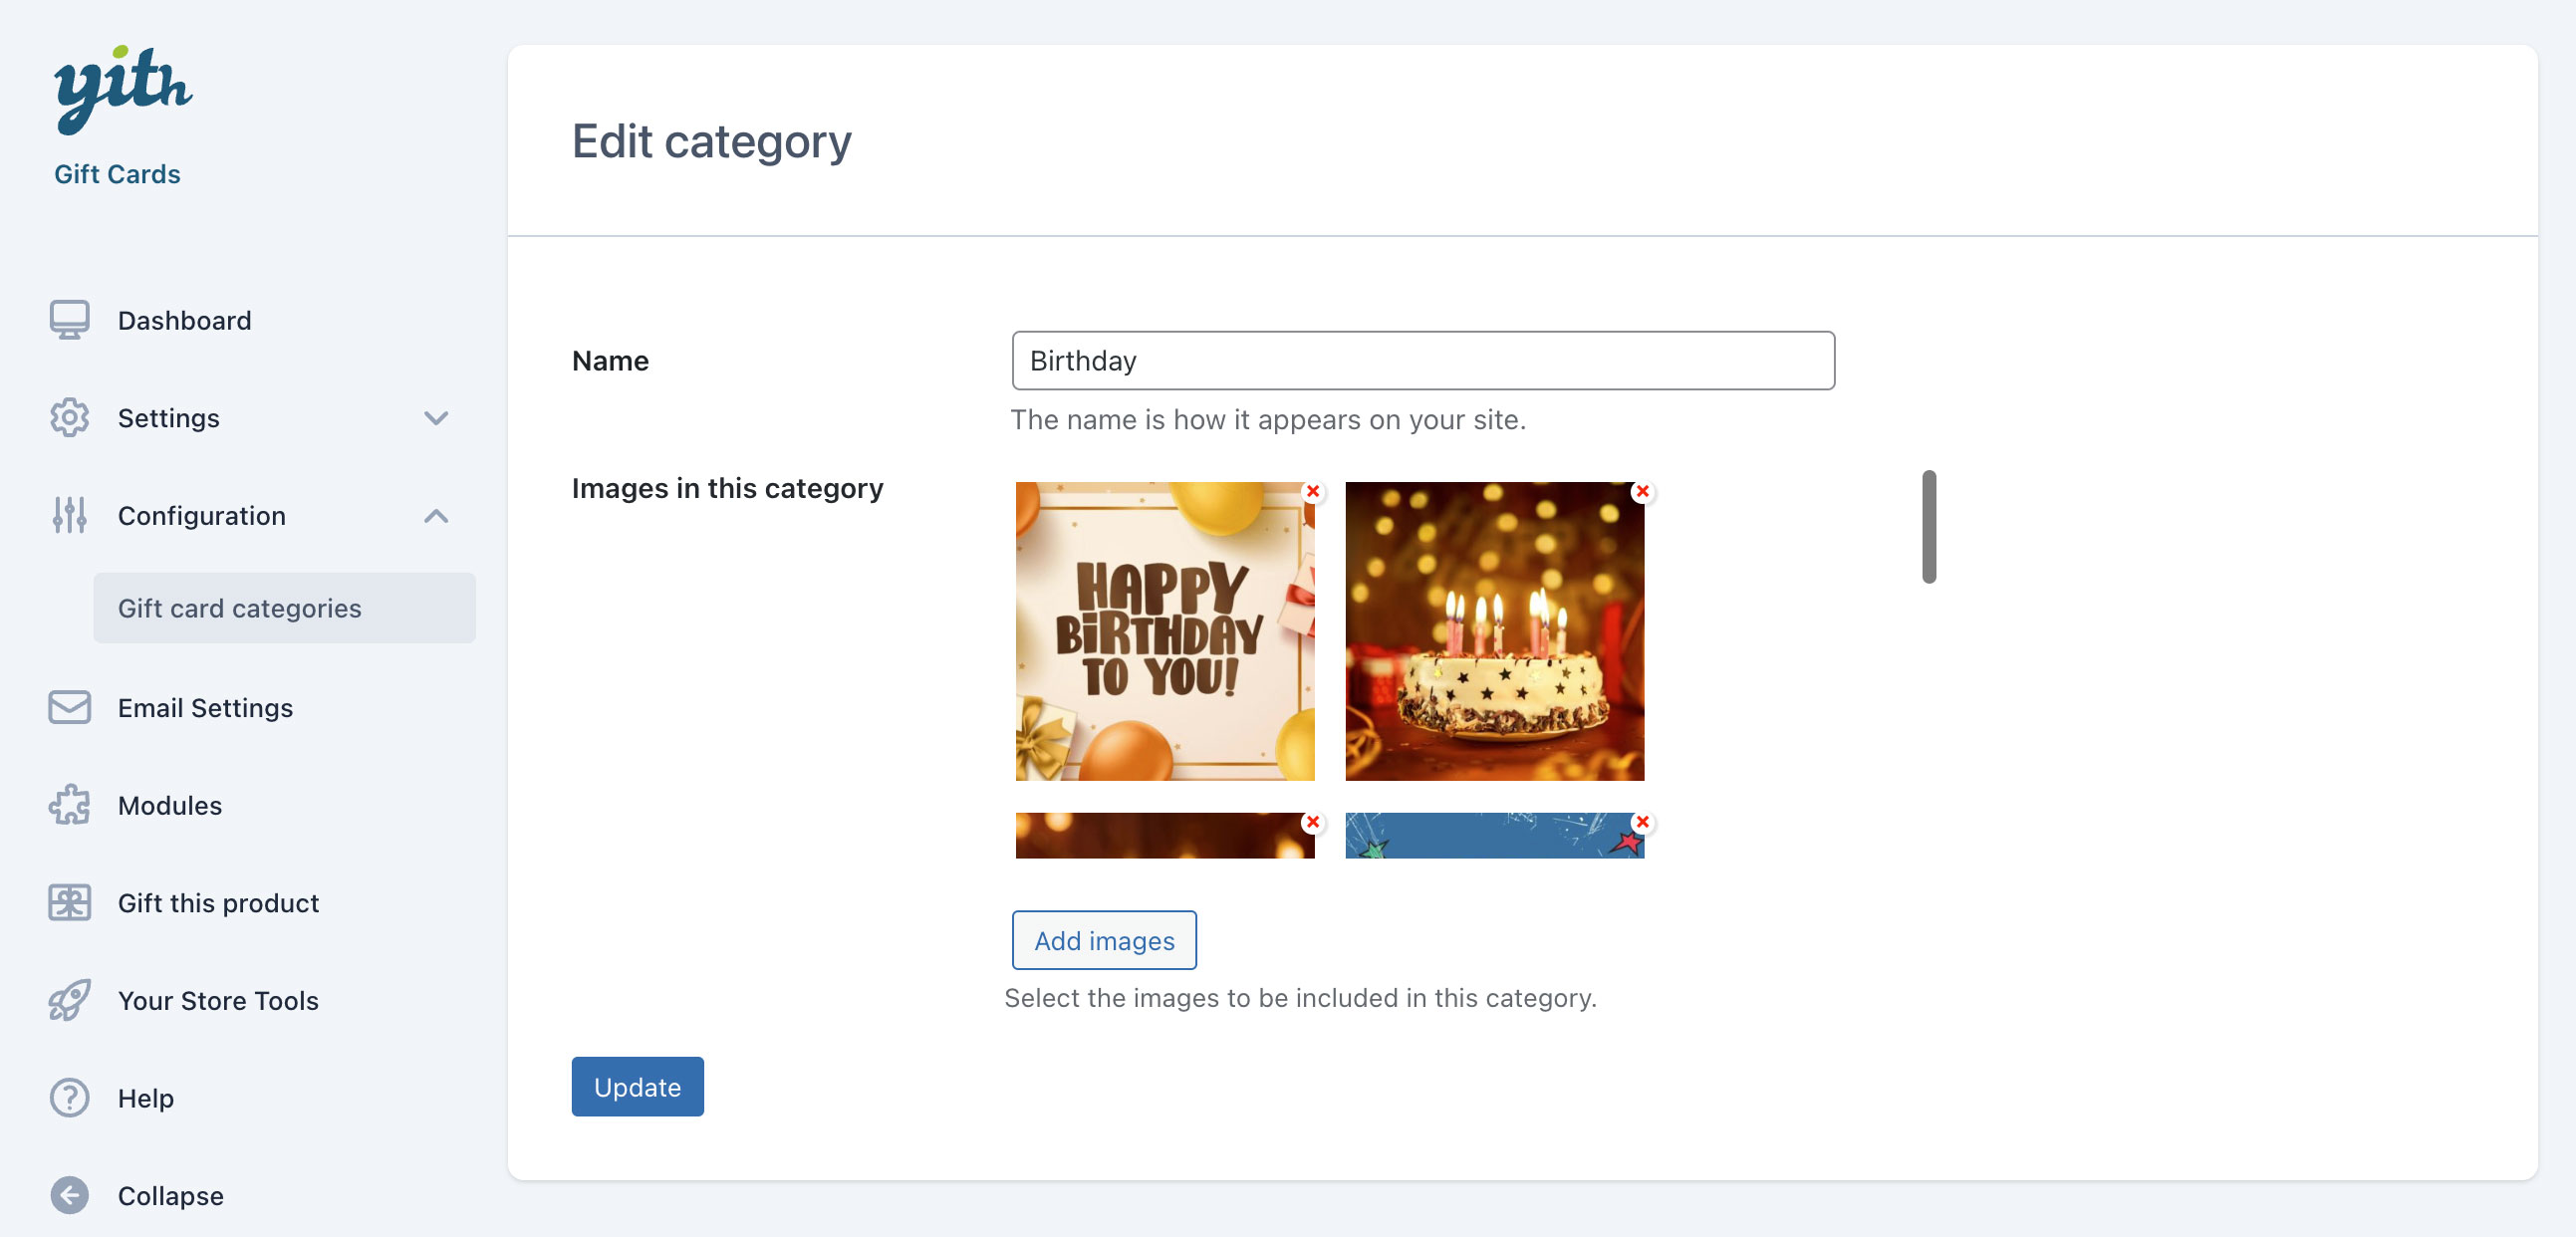Click the Your Store Tools rocket icon
The width and height of the screenshot is (2576, 1237).
pos(69,1000)
